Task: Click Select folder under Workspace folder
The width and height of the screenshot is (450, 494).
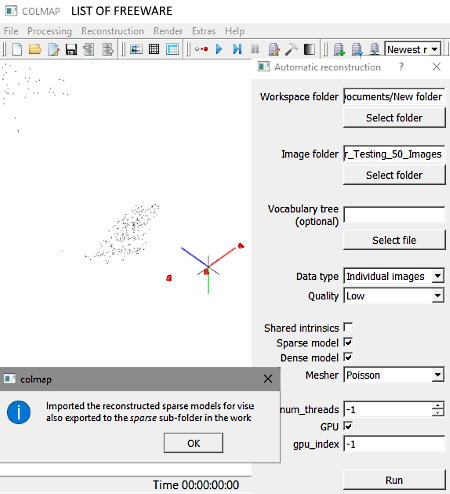Action: (x=394, y=118)
